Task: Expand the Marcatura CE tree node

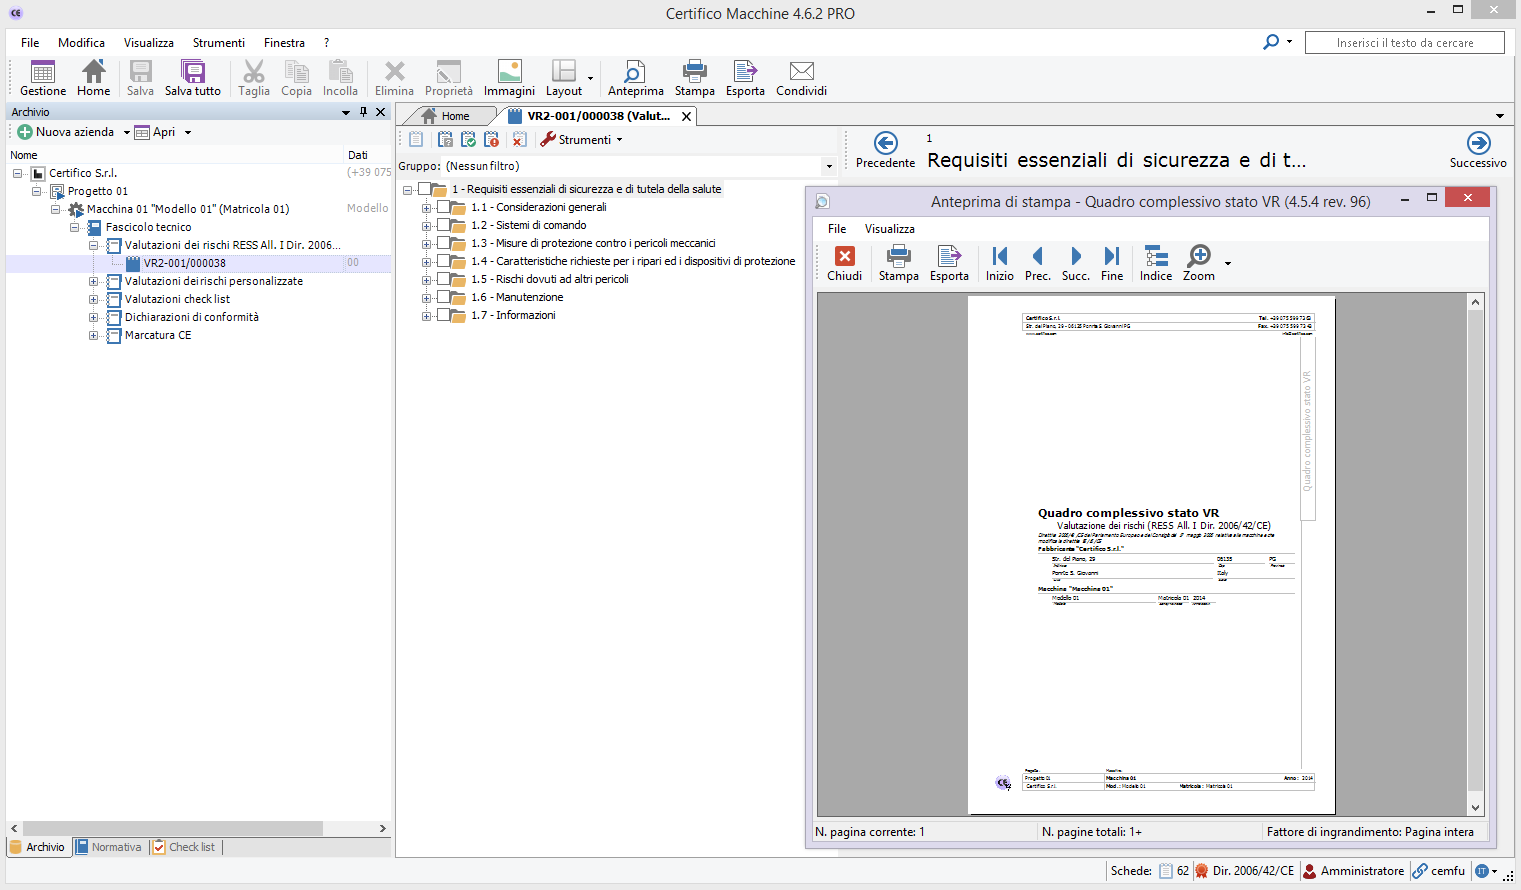Action: click(x=93, y=335)
